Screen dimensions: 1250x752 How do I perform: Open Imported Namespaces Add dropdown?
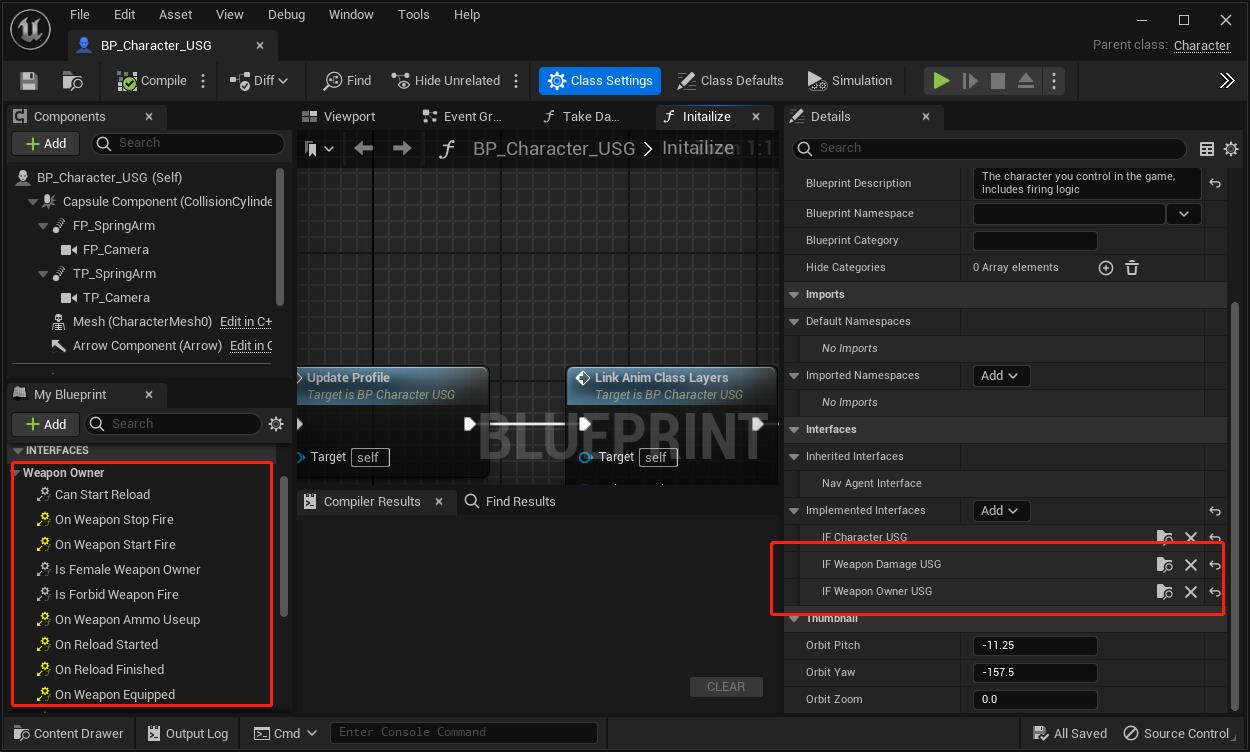tap(999, 376)
